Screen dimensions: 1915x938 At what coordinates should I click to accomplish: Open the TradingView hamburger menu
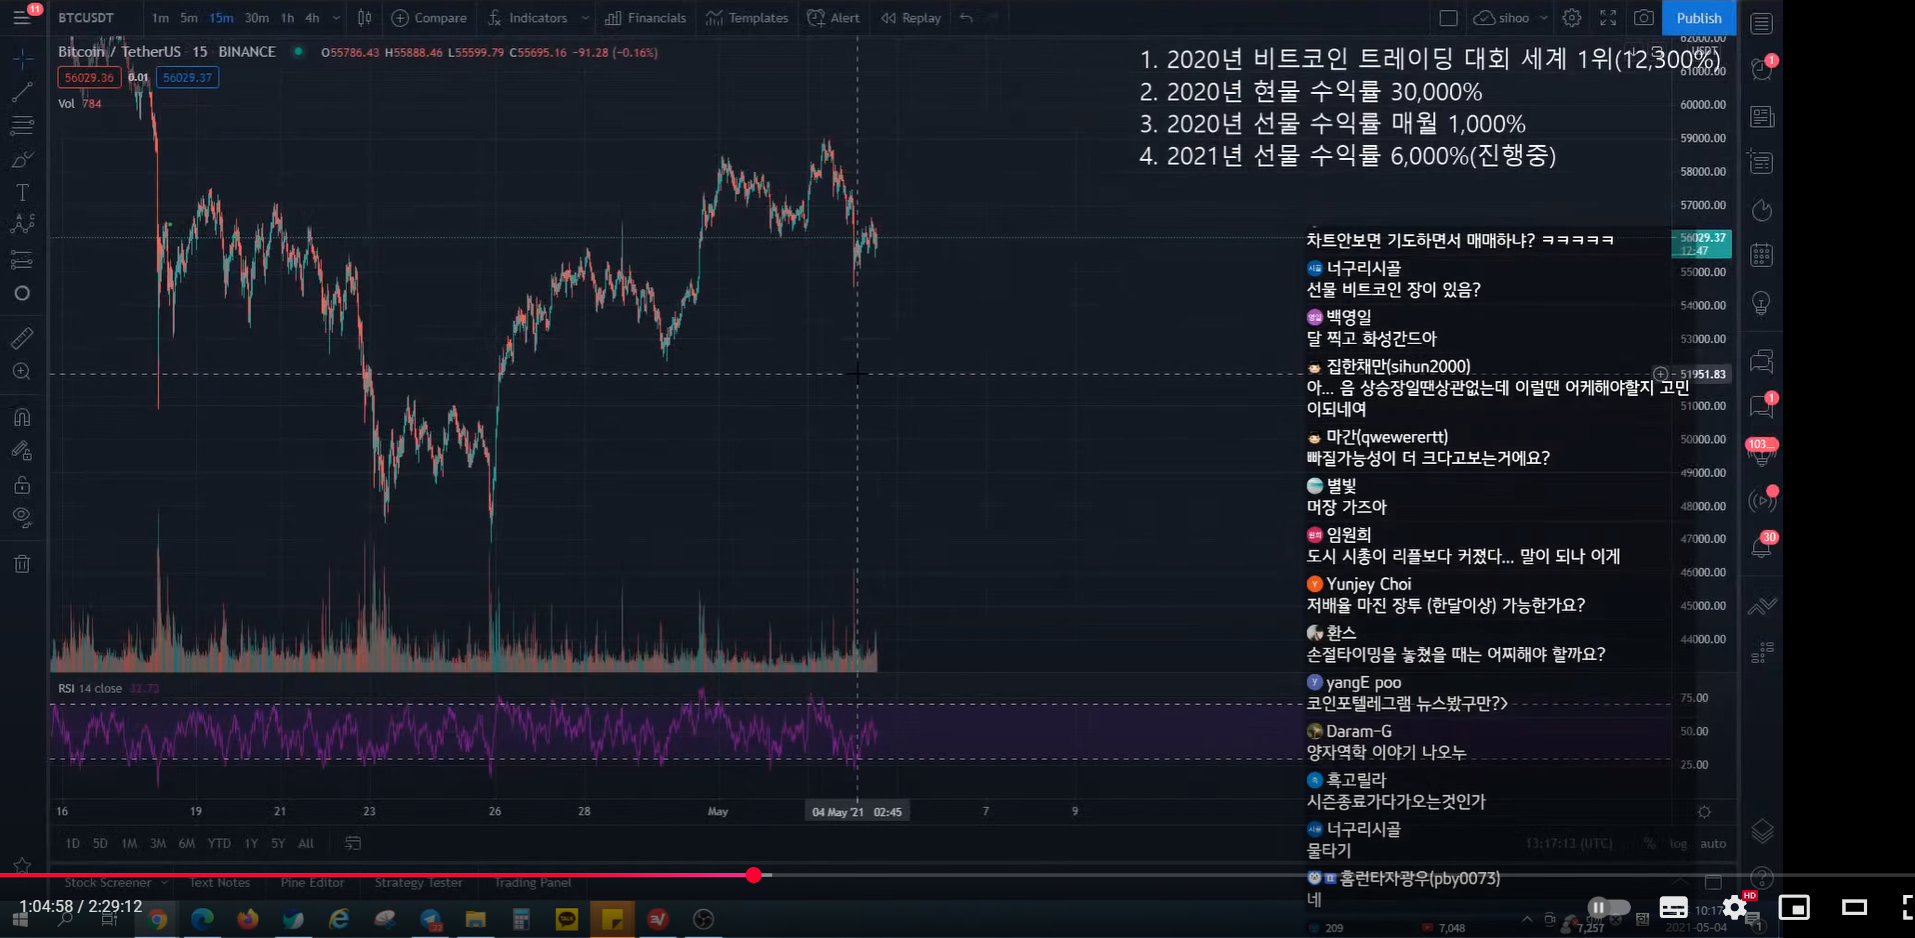click(22, 17)
